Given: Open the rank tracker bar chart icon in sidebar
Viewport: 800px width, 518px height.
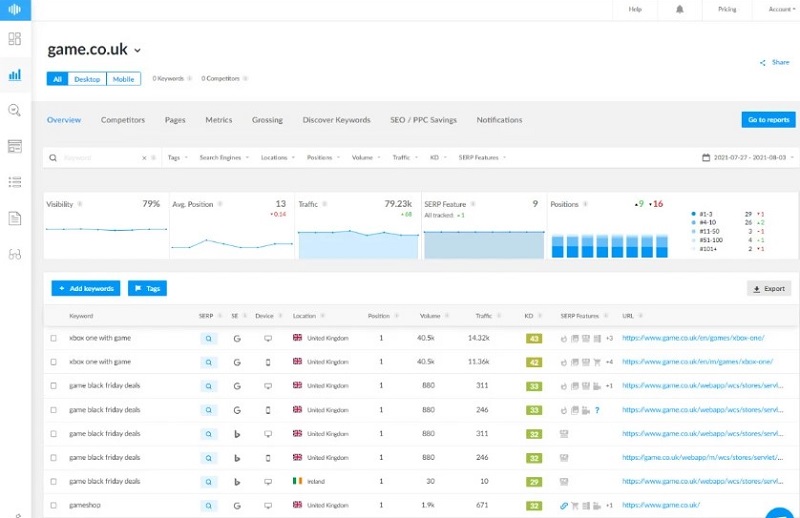Looking at the screenshot, I should pos(15,75).
